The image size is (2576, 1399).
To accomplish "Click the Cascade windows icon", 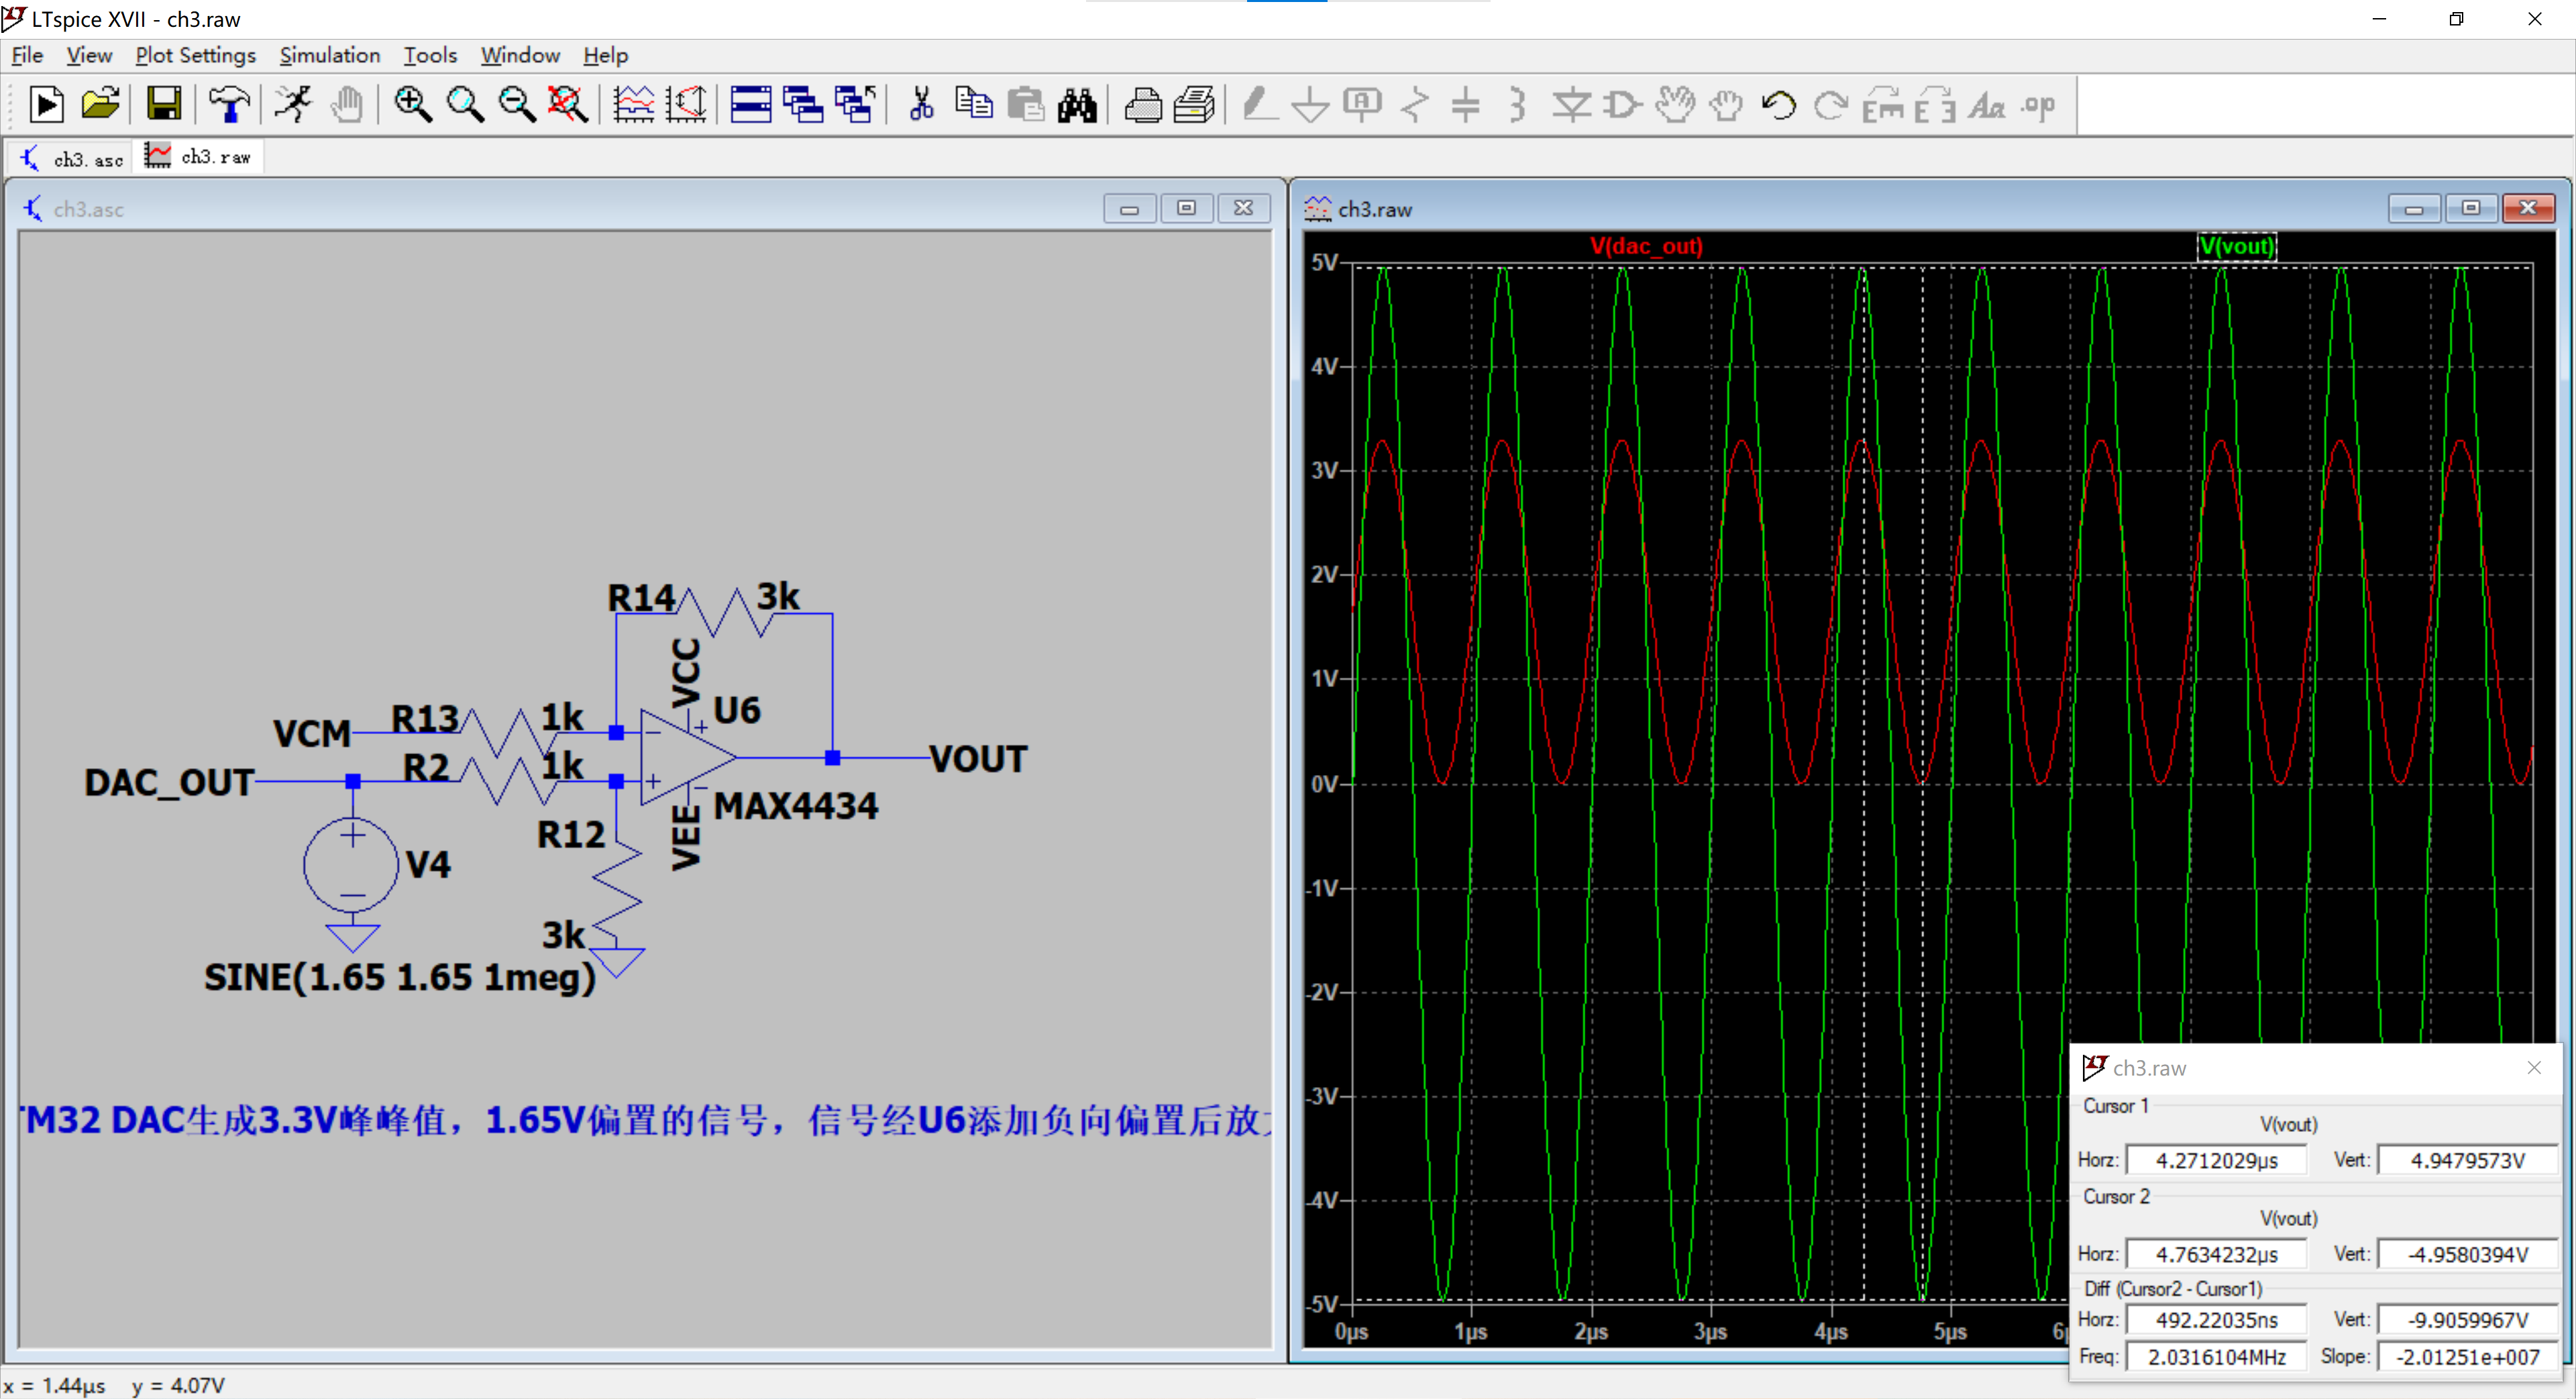I will [x=803, y=105].
